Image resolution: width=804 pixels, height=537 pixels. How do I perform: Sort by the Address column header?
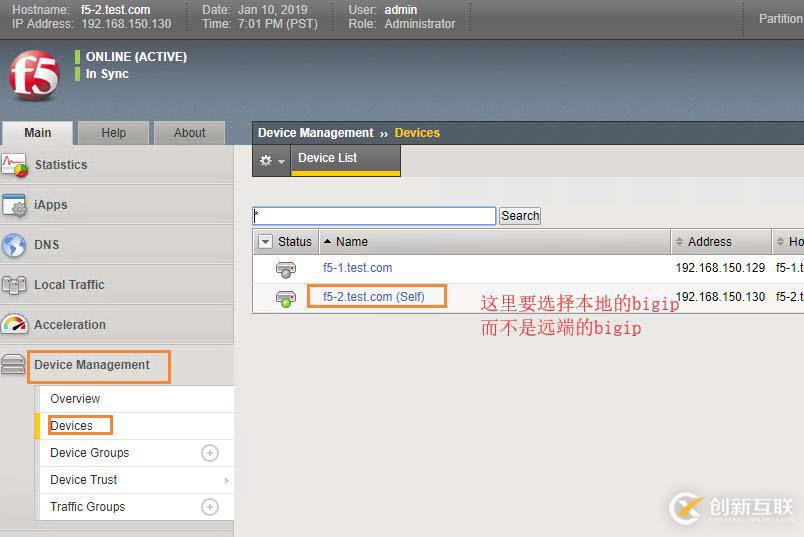(709, 242)
